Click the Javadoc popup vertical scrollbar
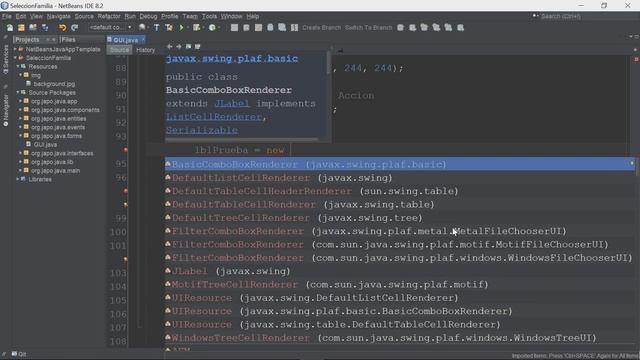This screenshot has height=360, width=640. [329, 63]
